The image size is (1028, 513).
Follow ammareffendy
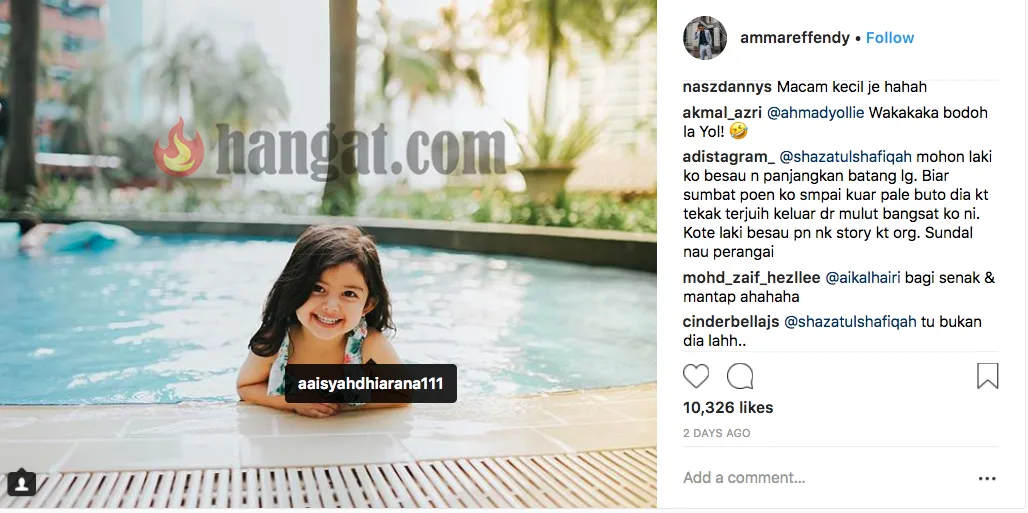click(890, 38)
